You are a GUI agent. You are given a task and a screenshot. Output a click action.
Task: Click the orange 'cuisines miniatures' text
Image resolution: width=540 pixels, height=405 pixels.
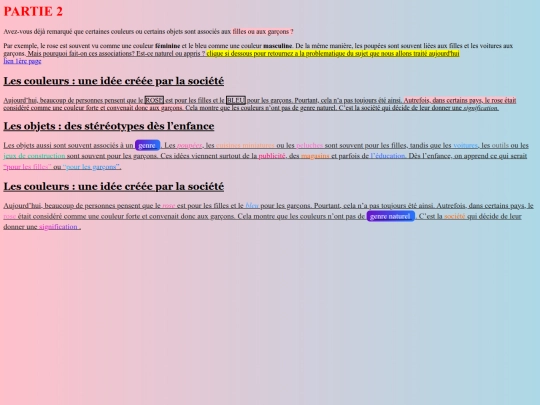(245, 146)
